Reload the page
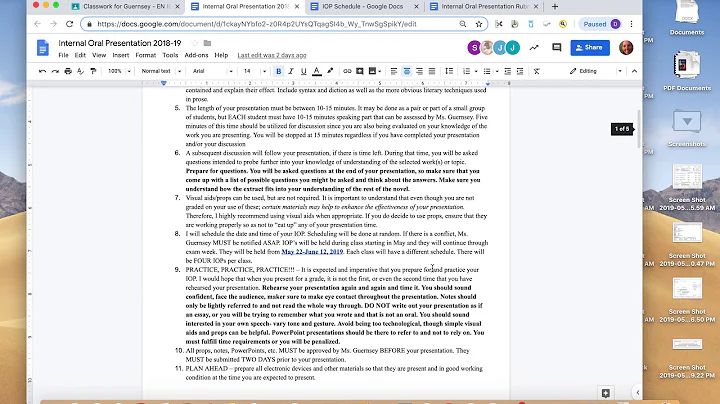The width and height of the screenshot is (720, 404). (x=69, y=24)
